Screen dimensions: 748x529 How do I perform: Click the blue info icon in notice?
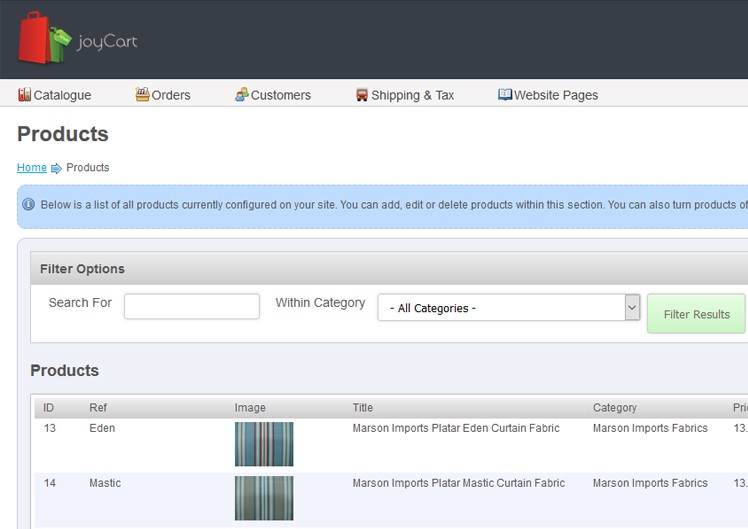(x=28, y=205)
